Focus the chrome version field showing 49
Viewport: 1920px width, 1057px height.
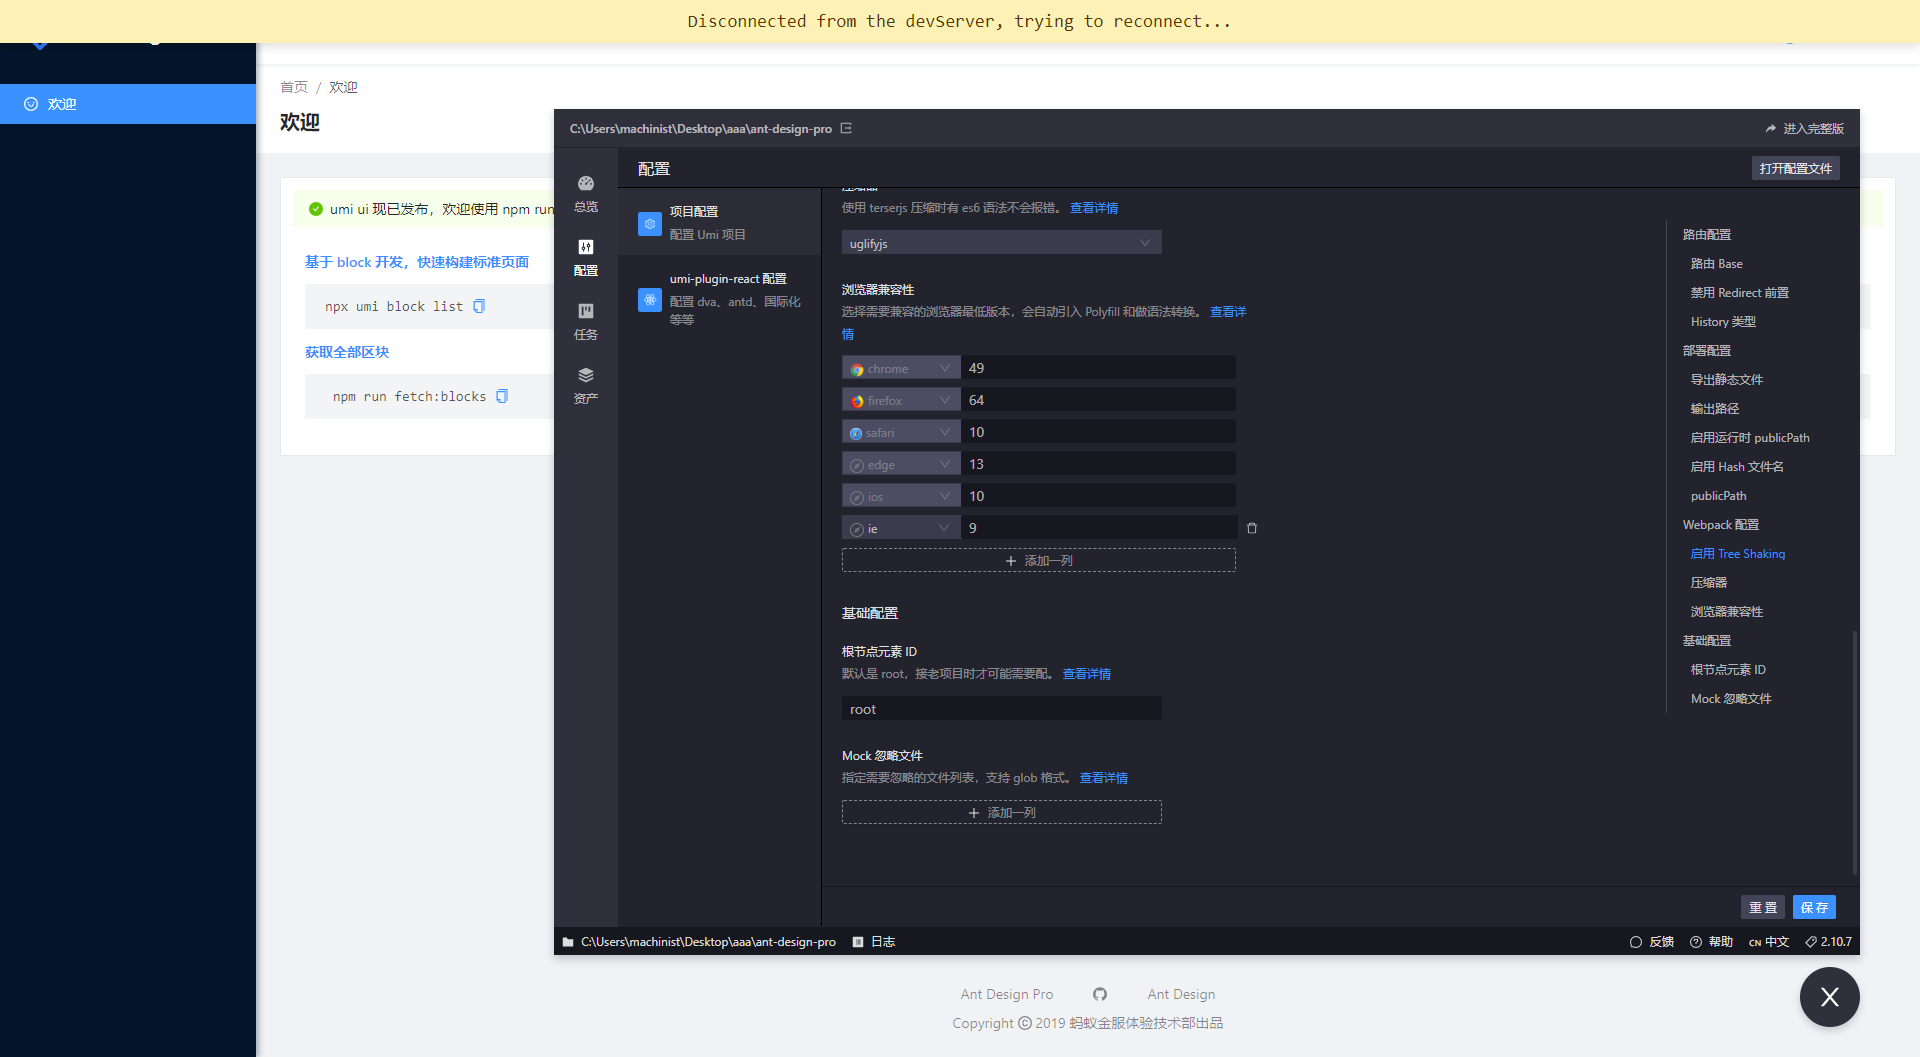pos(1098,368)
